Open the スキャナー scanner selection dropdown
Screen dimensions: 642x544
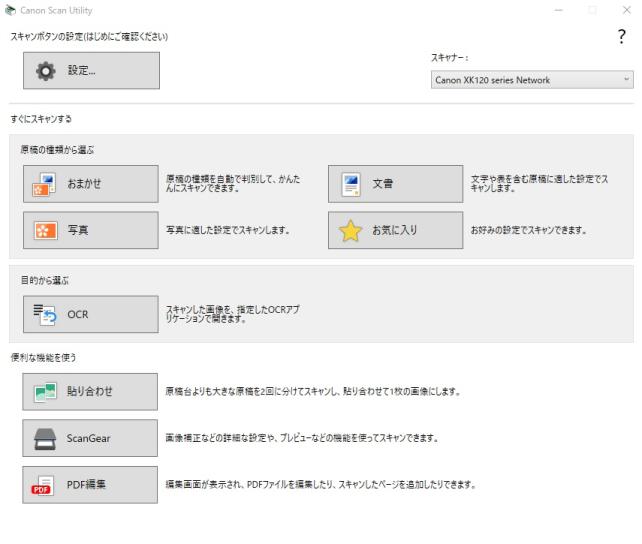pos(532,80)
